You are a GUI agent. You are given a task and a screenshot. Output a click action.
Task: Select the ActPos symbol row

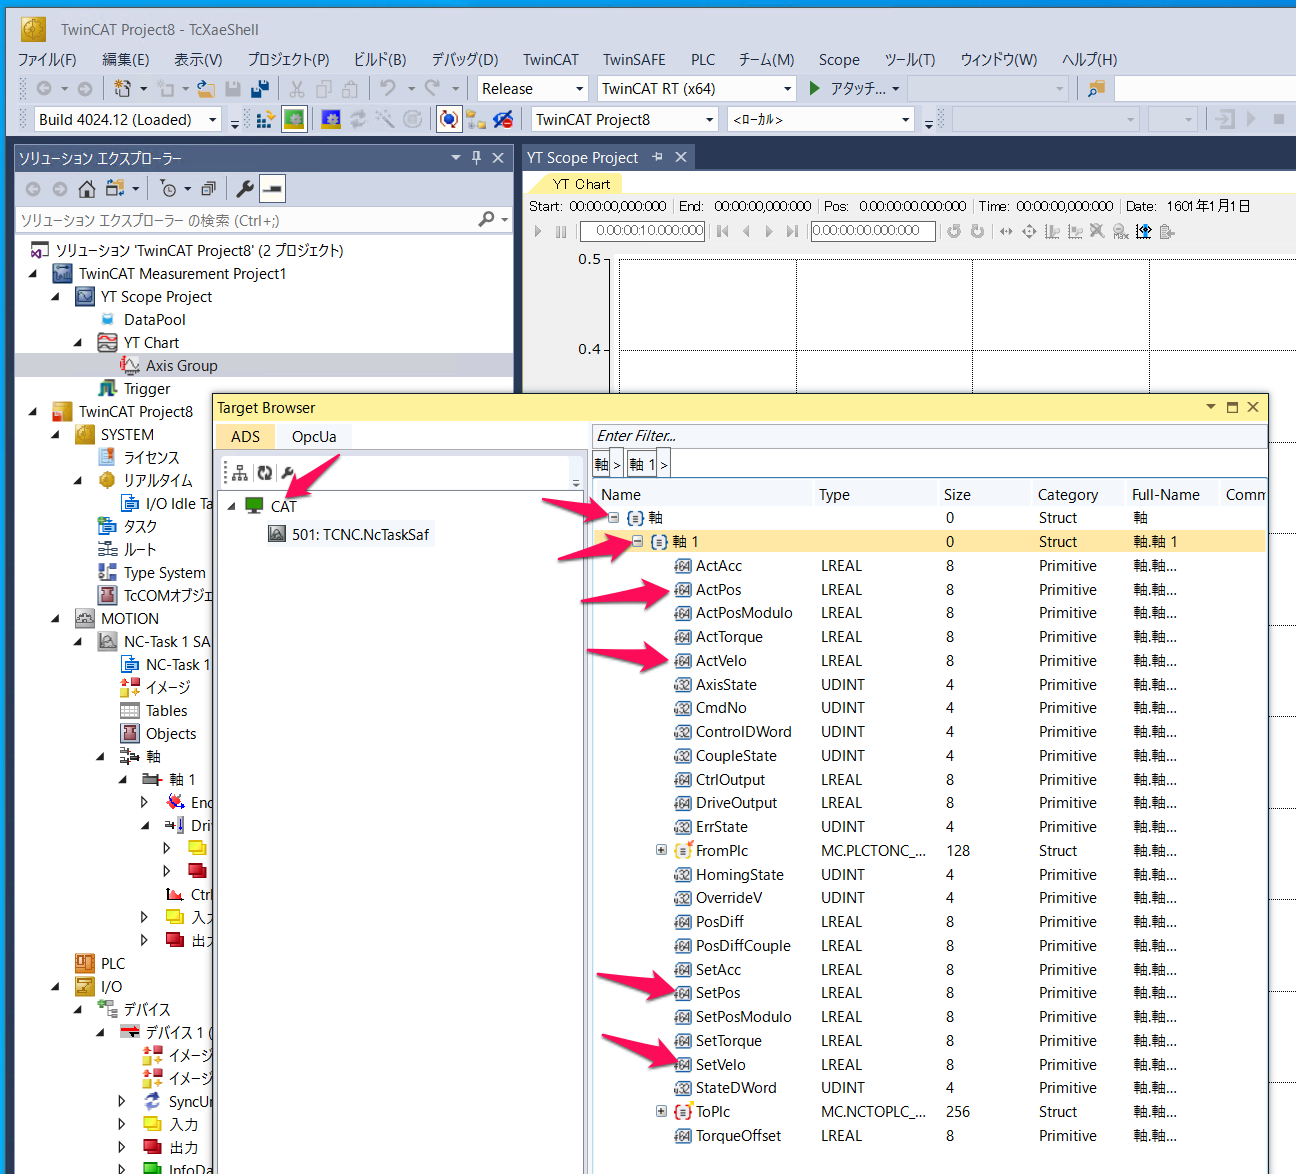pos(929,589)
